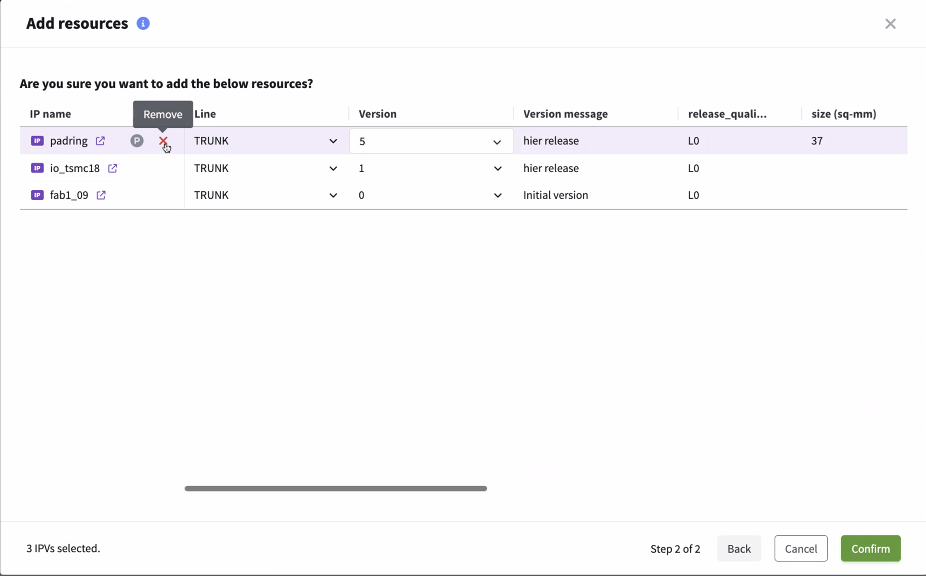Click the red Remove icon for padring
The image size is (926, 576).
click(163, 141)
